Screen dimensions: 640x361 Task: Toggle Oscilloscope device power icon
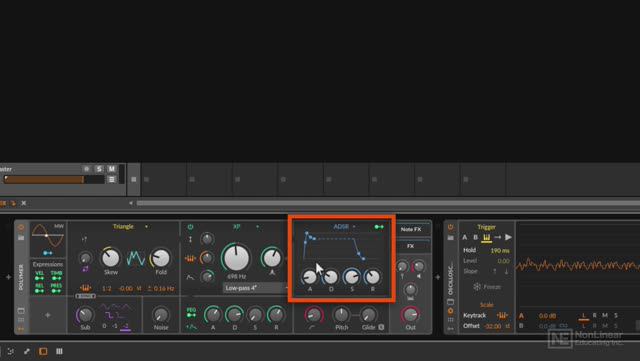pos(451,227)
